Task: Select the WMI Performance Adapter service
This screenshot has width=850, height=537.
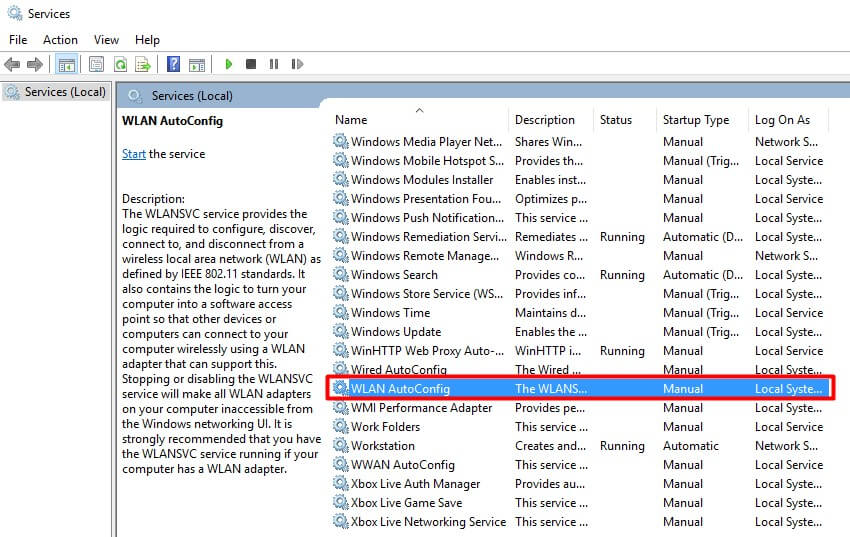Action: 579,407
